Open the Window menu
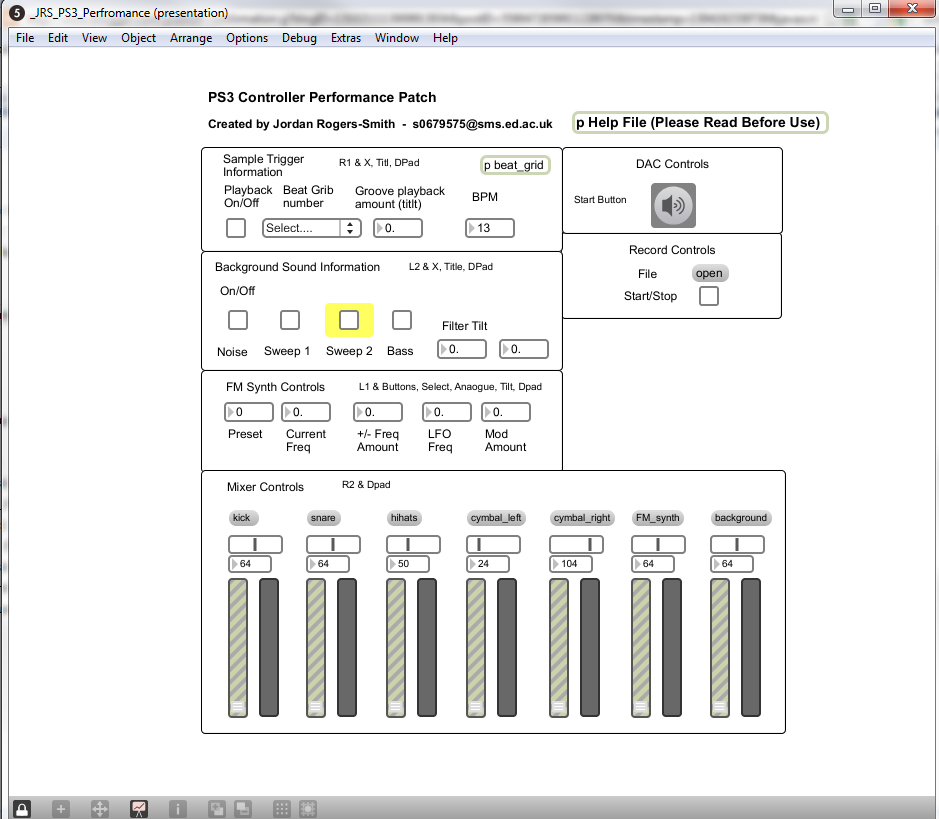The height and width of the screenshot is (819, 939). [x=397, y=38]
